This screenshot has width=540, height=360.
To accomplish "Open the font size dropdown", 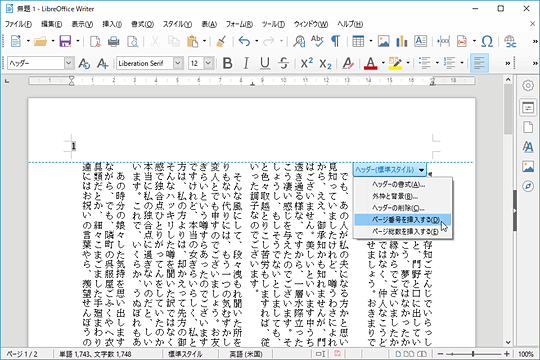I will [x=208, y=63].
